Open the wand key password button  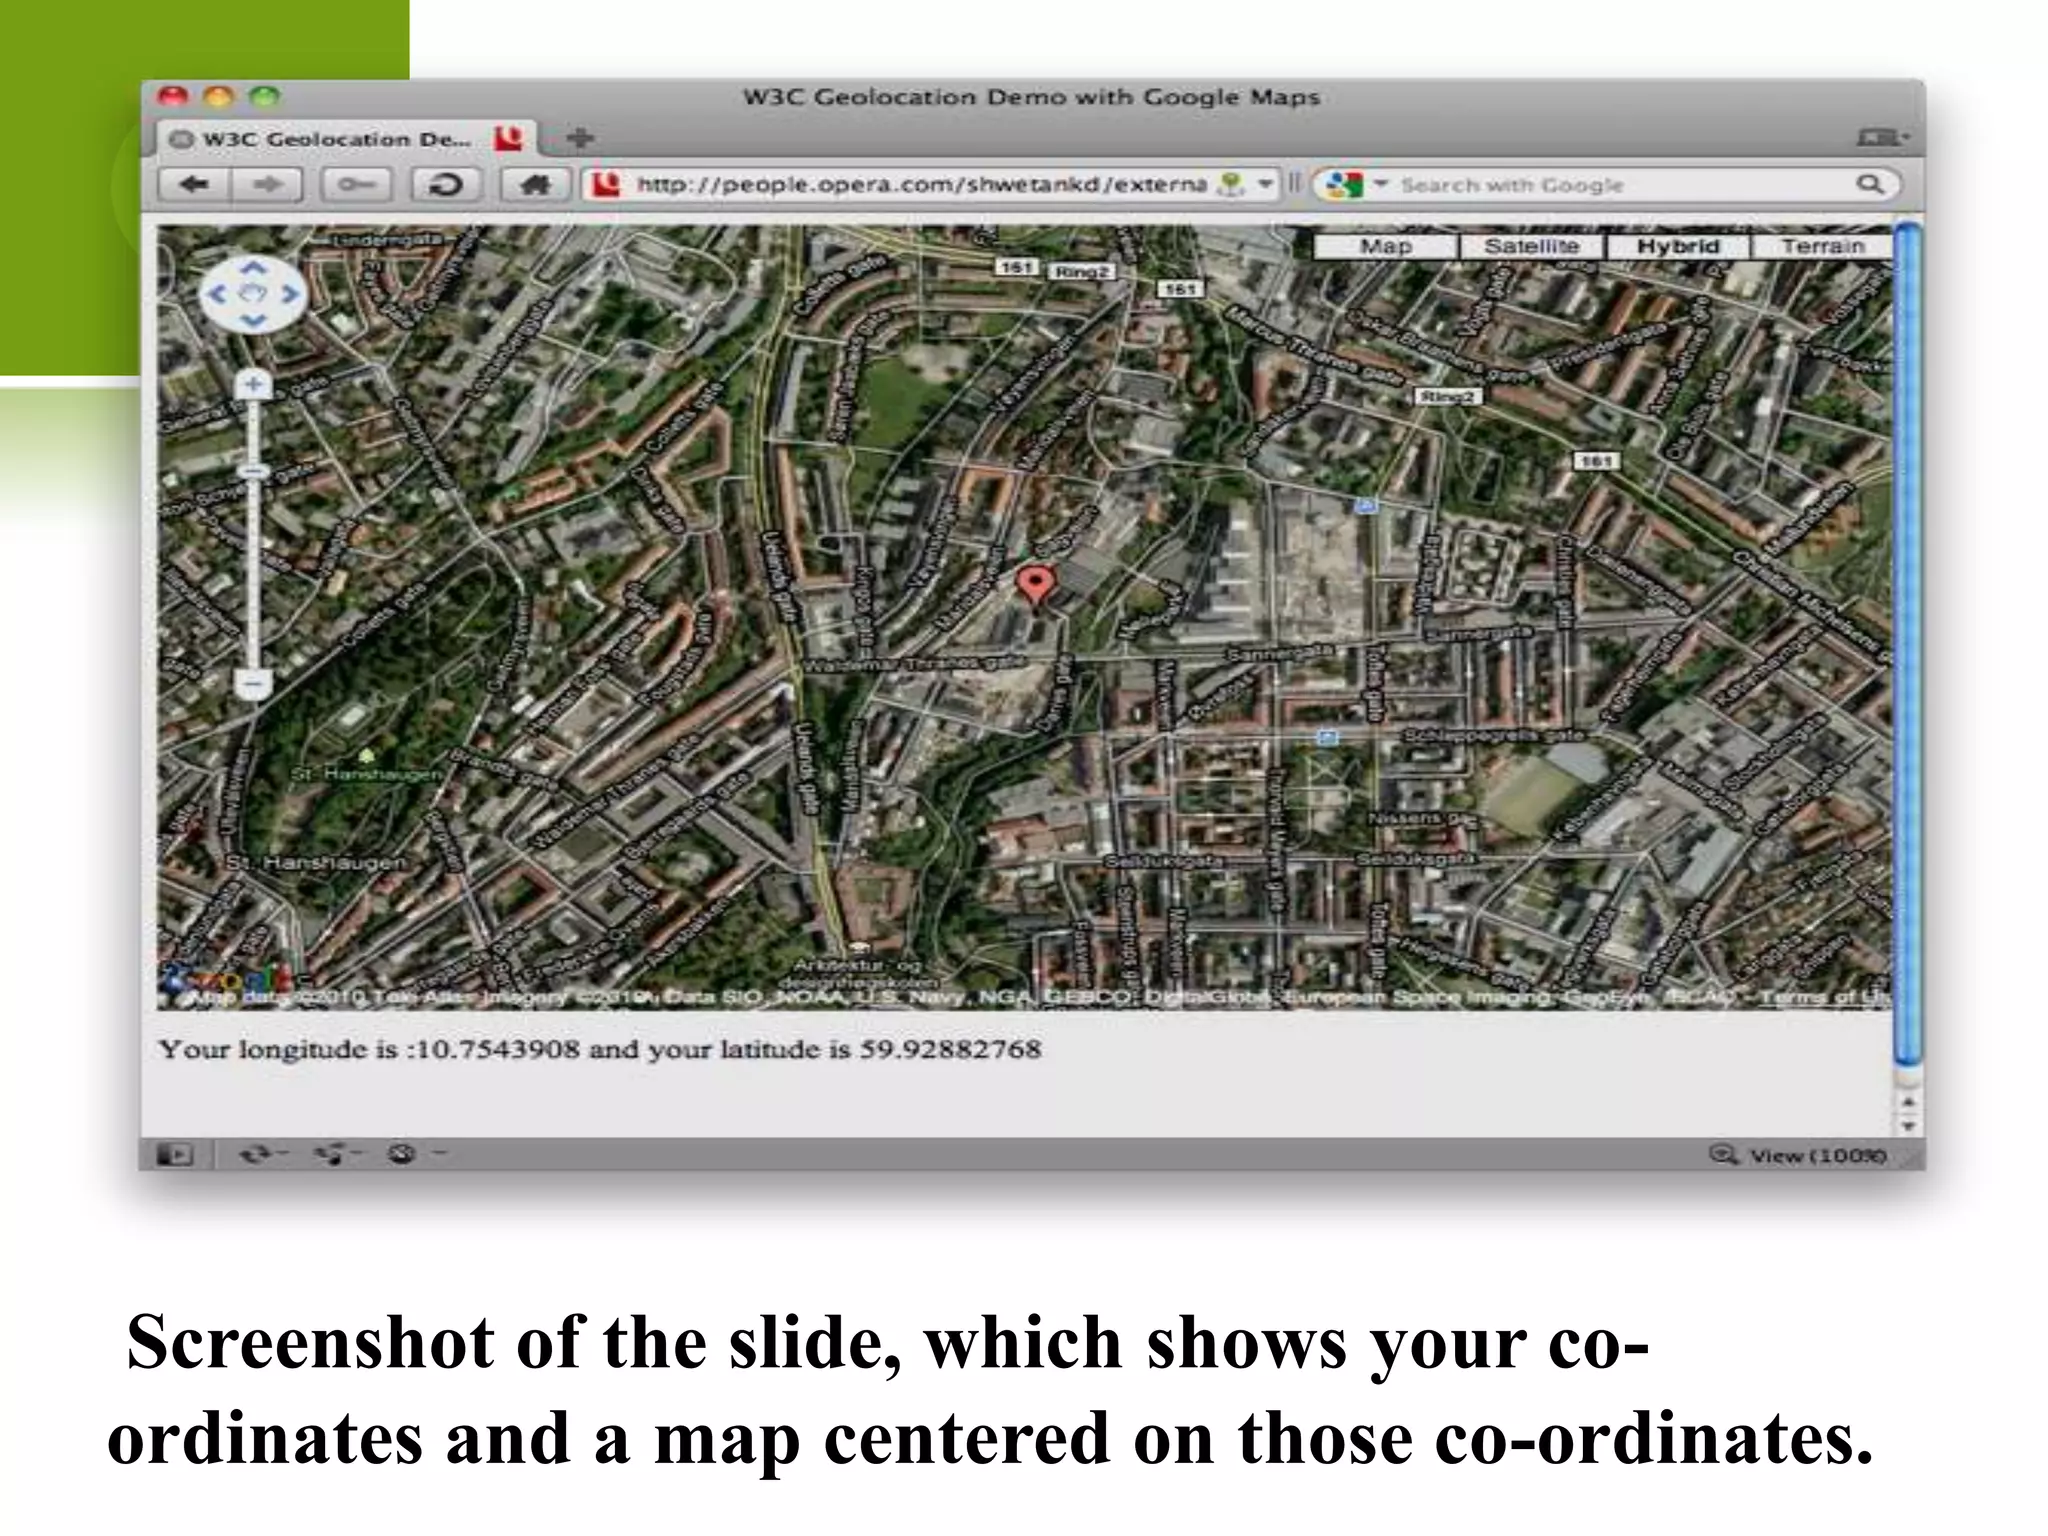tap(354, 185)
